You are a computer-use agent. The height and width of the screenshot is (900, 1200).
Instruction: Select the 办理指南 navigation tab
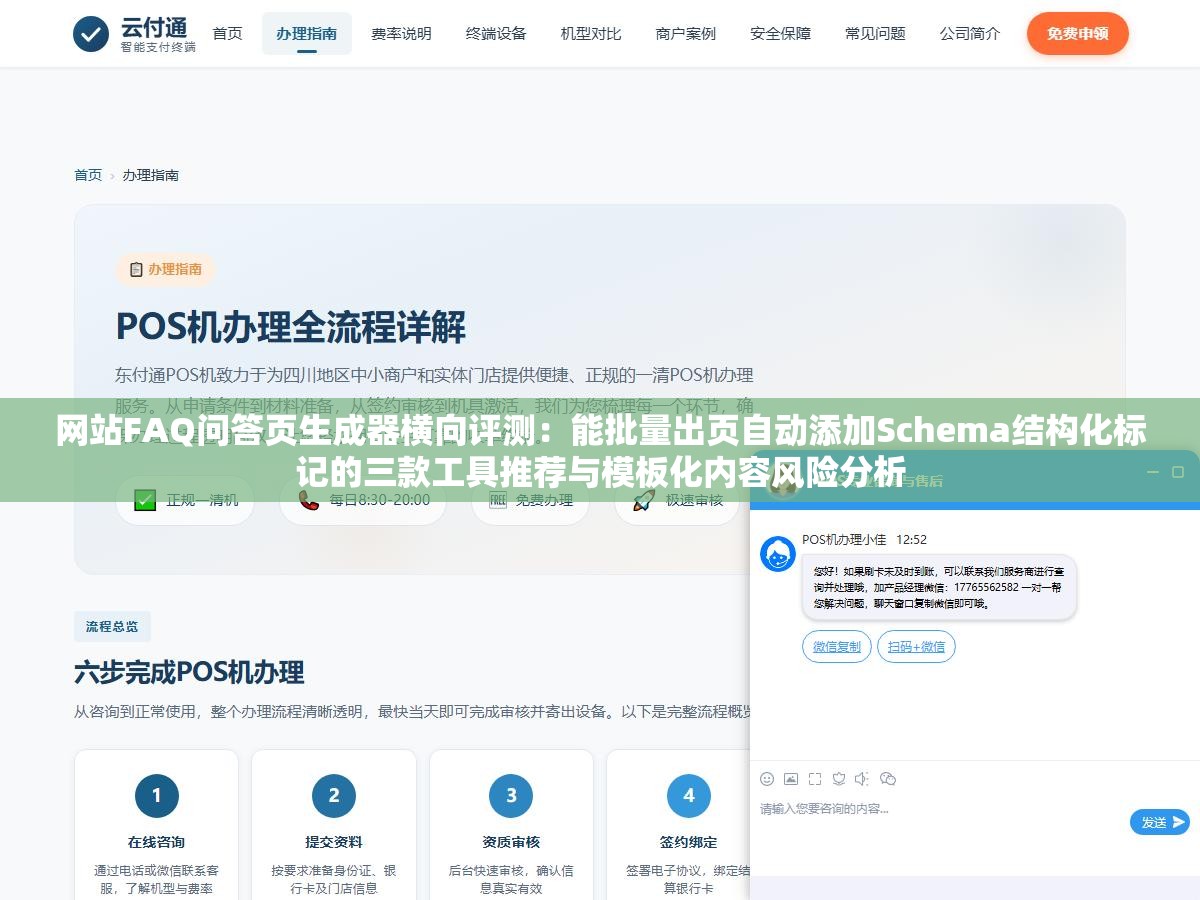[x=307, y=34]
